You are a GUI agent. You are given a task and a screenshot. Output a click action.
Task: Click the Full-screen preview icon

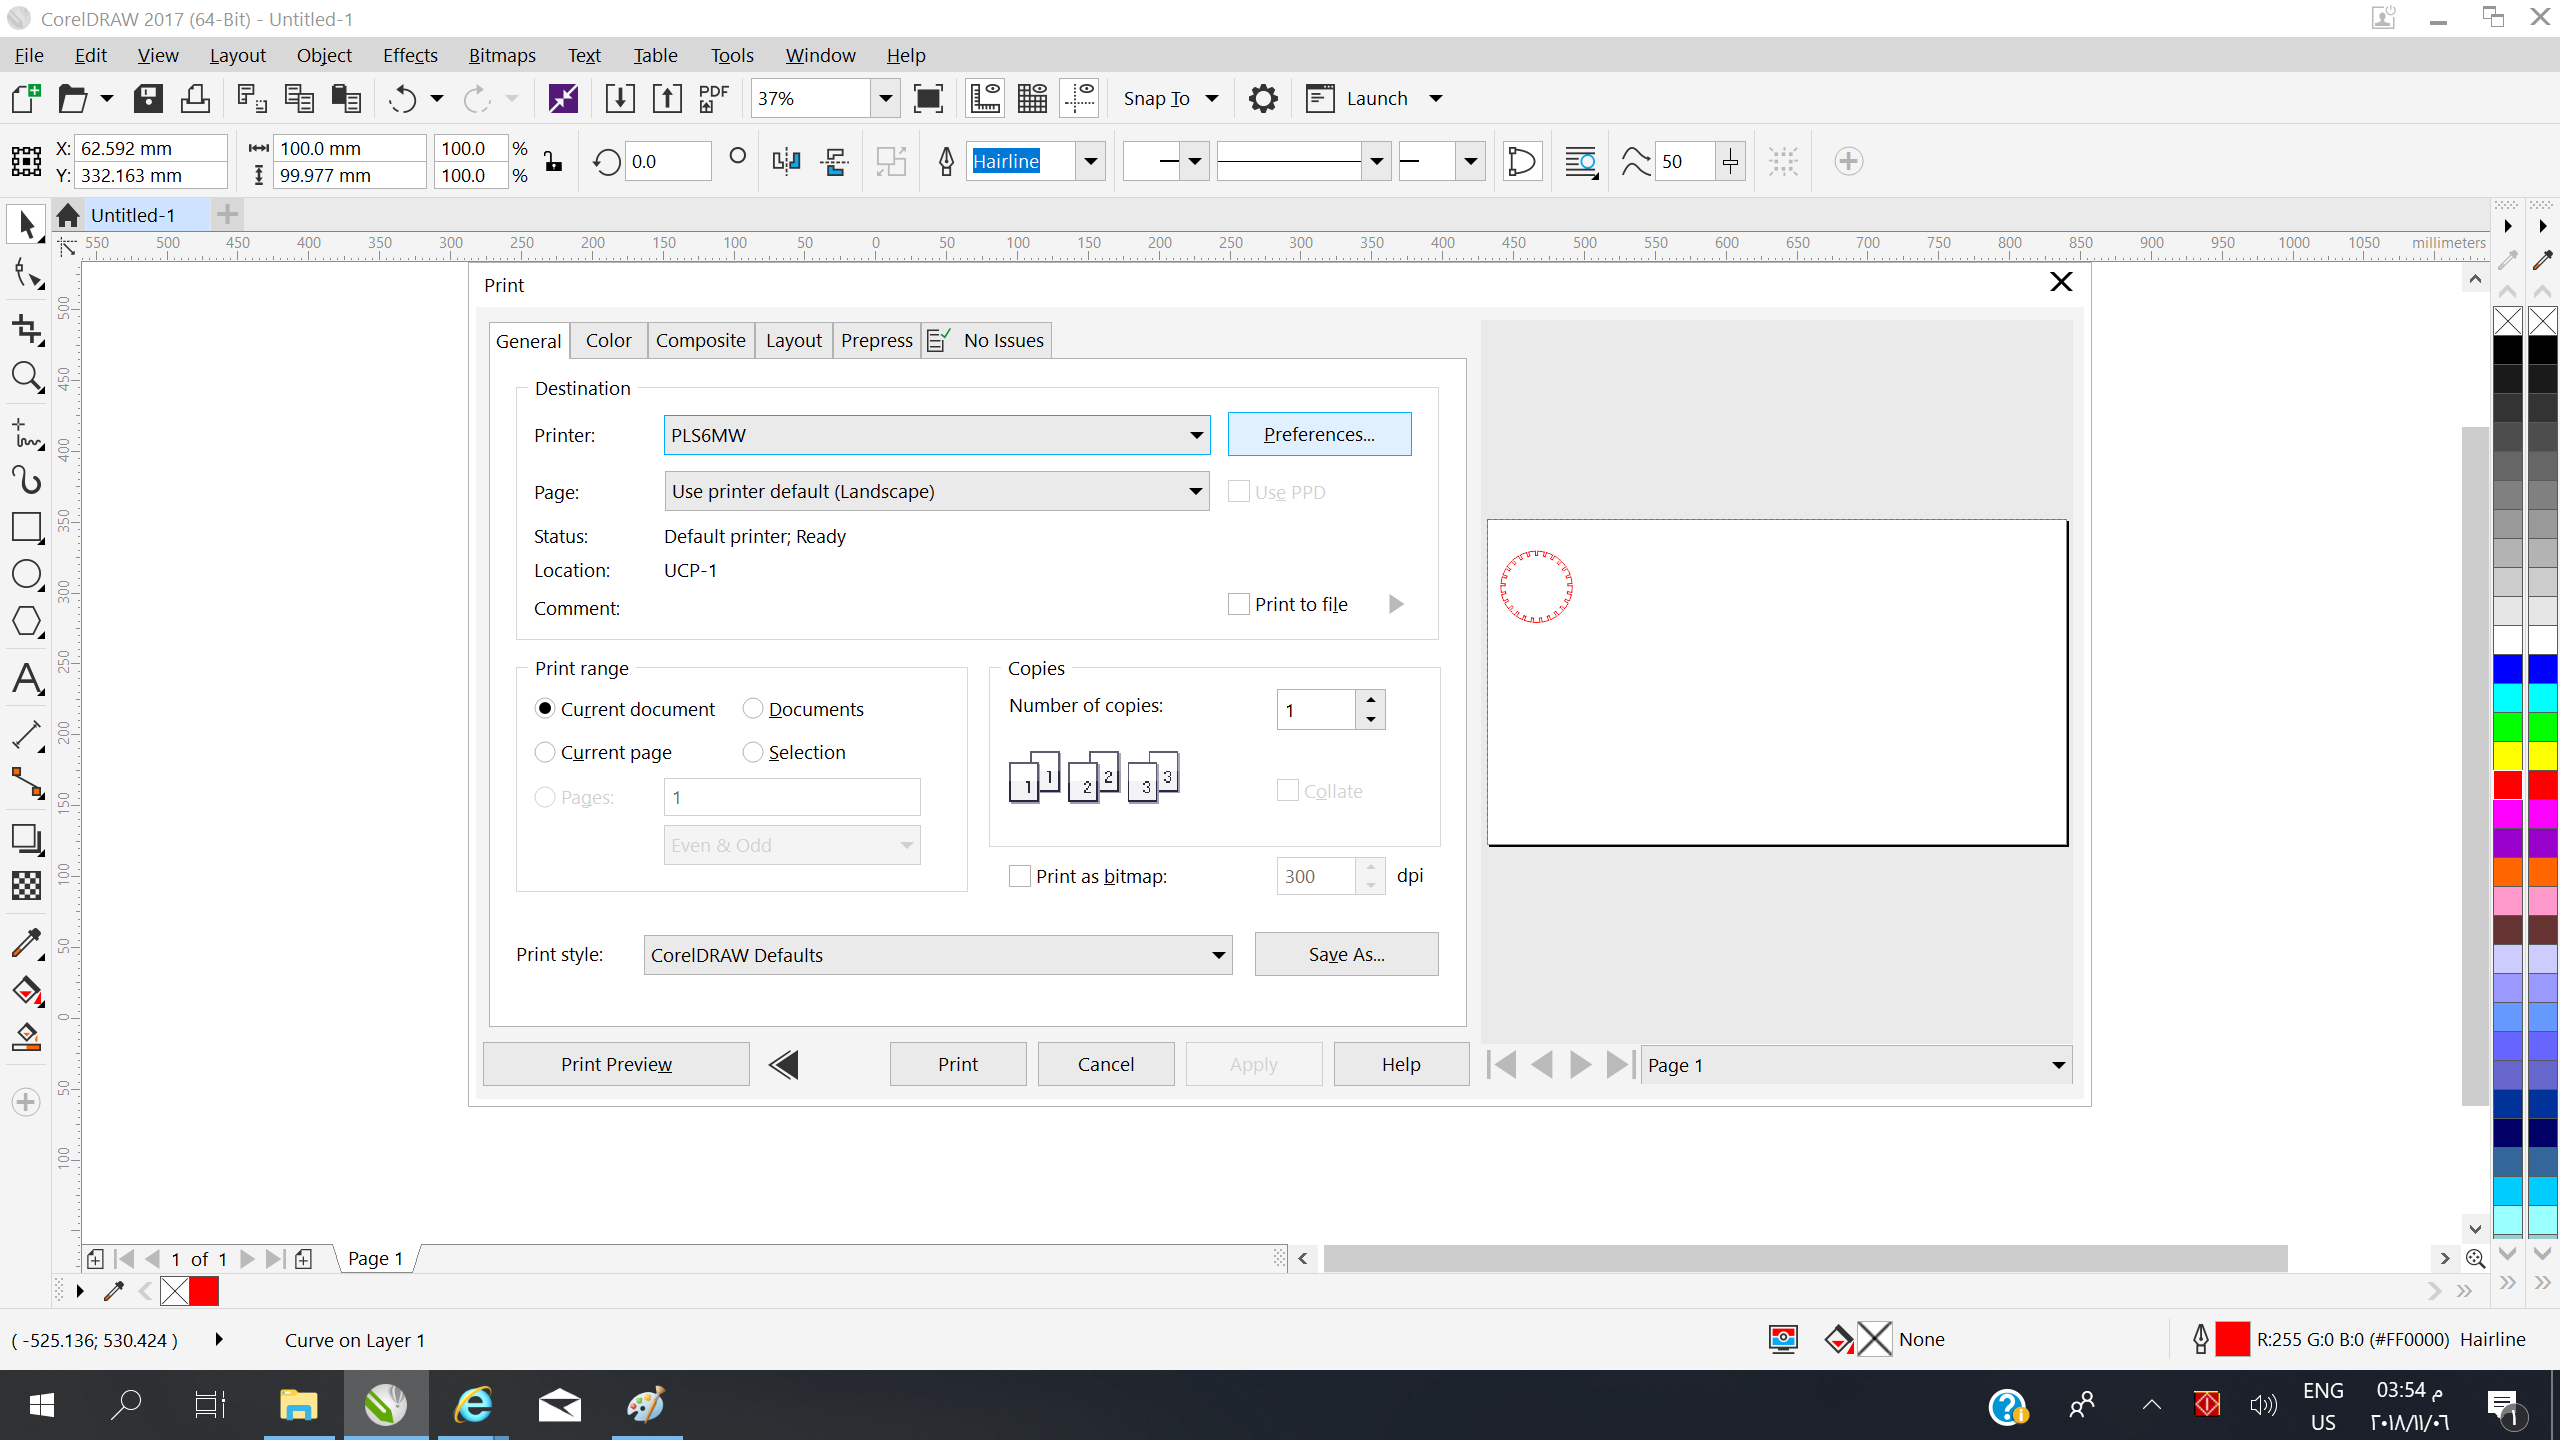(x=928, y=98)
